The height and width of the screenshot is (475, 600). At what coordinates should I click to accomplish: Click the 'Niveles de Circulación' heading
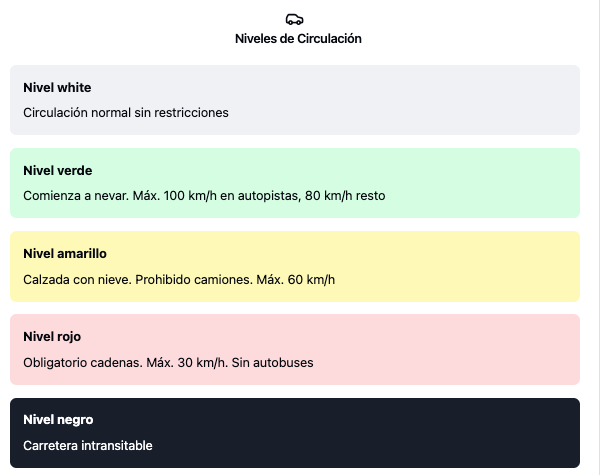coord(298,39)
